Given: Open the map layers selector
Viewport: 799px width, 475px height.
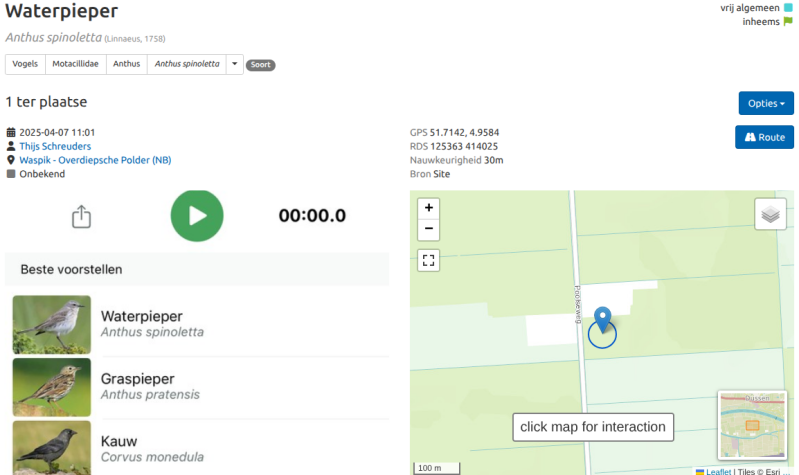Looking at the screenshot, I should tap(770, 214).
